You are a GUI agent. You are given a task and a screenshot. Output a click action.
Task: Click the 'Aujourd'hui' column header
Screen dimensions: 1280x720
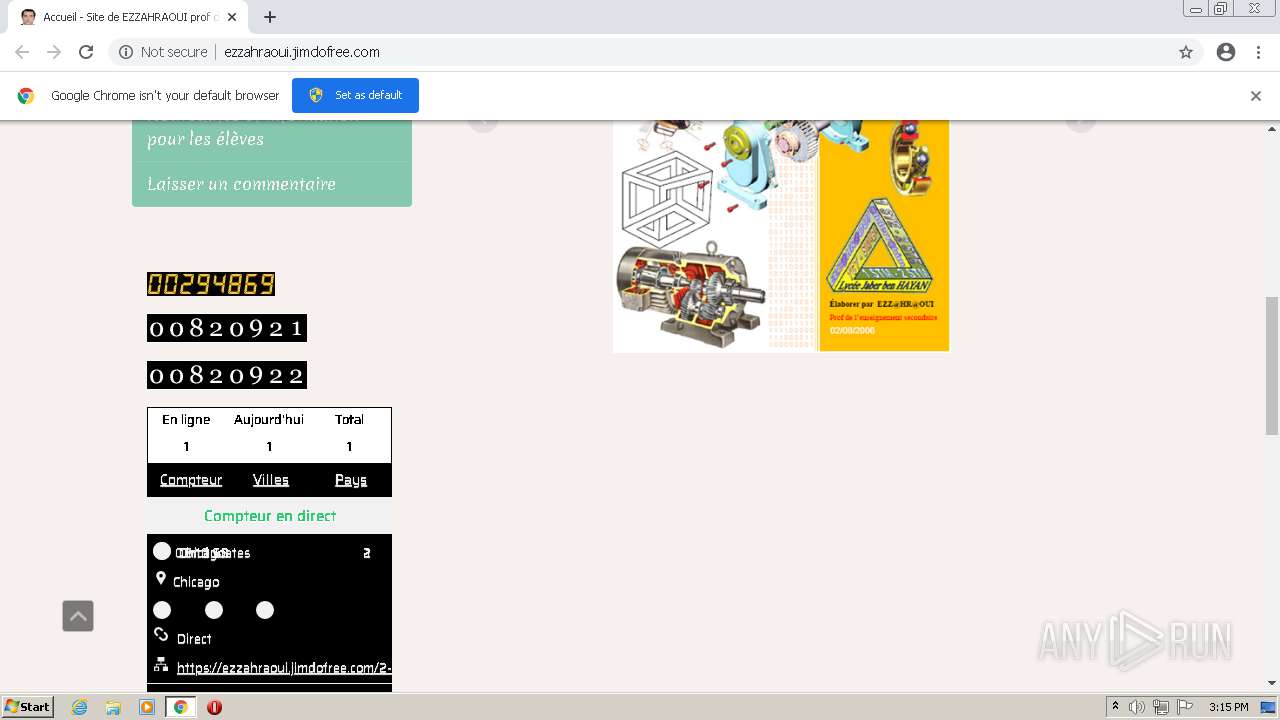tap(269, 420)
